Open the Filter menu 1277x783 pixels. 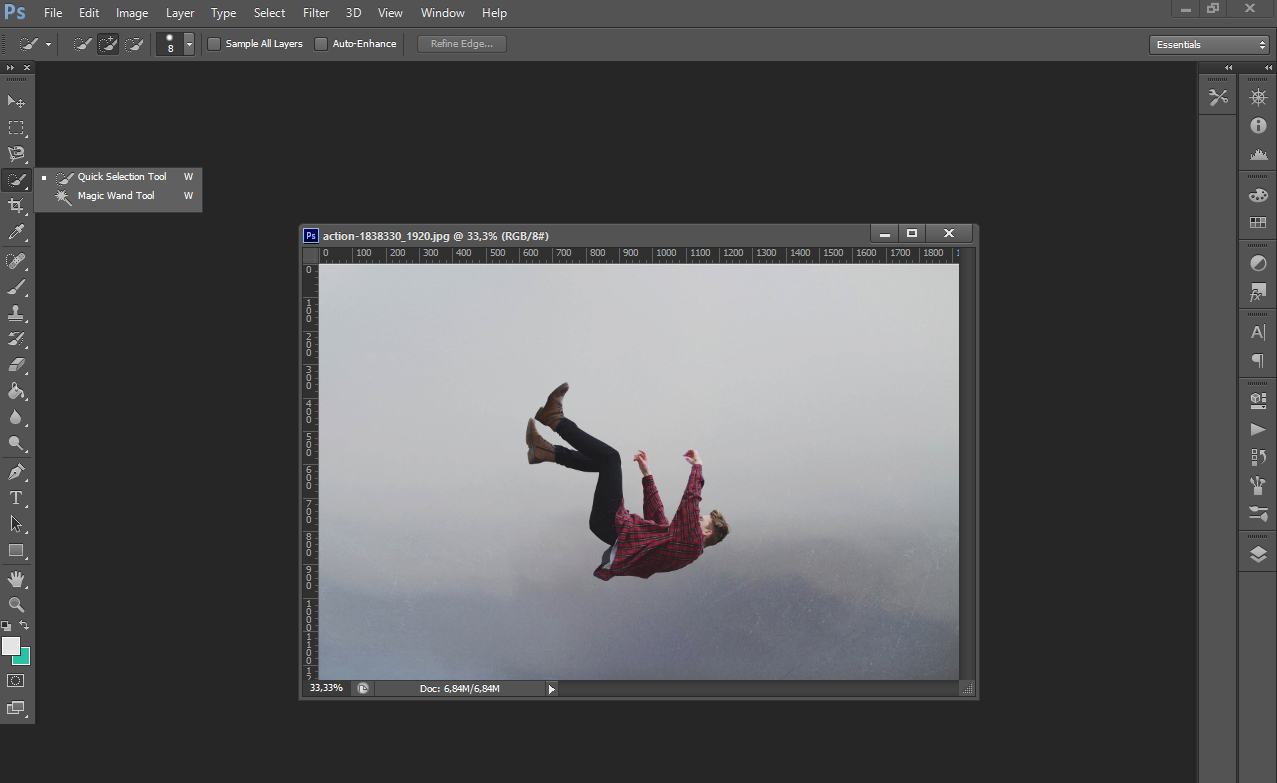[316, 13]
